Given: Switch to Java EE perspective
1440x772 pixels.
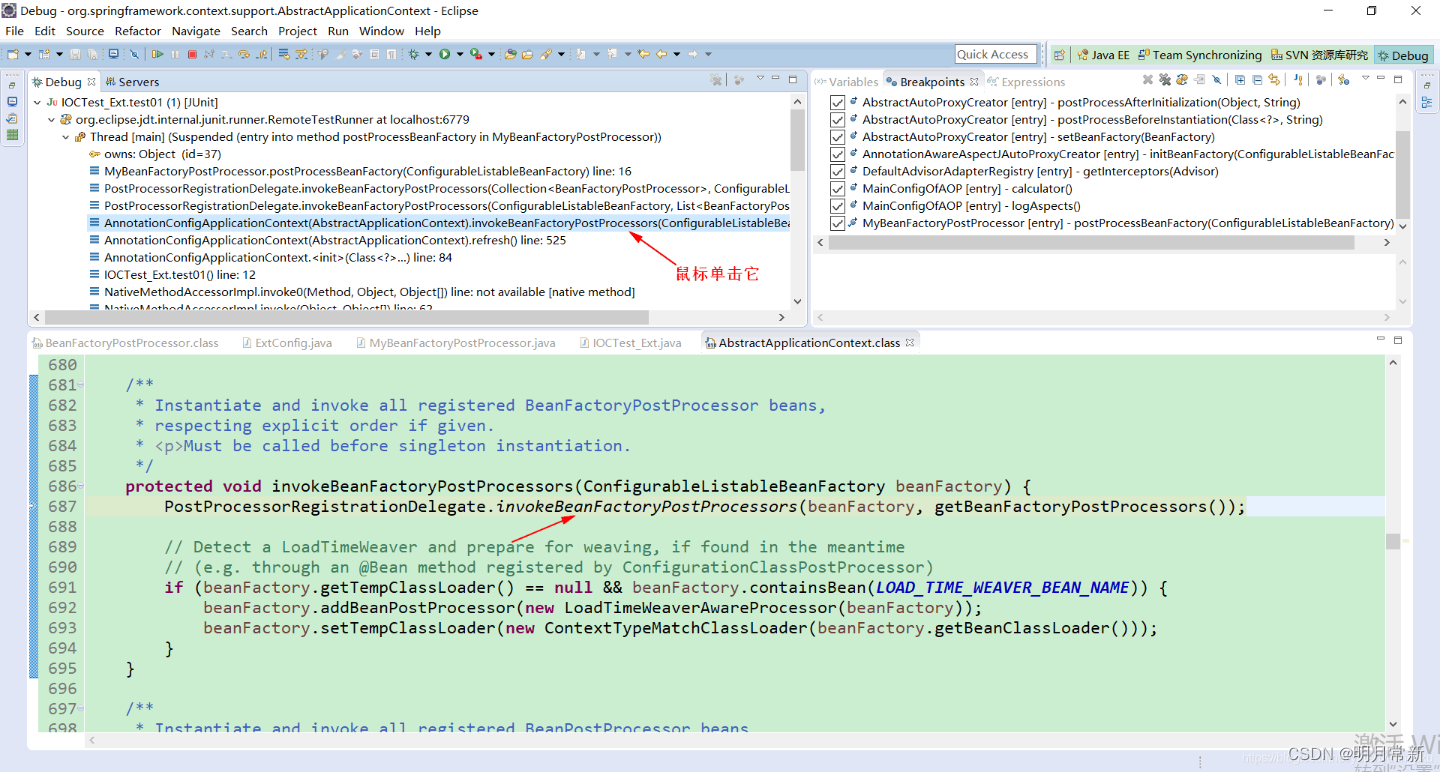Looking at the screenshot, I should [x=1103, y=55].
